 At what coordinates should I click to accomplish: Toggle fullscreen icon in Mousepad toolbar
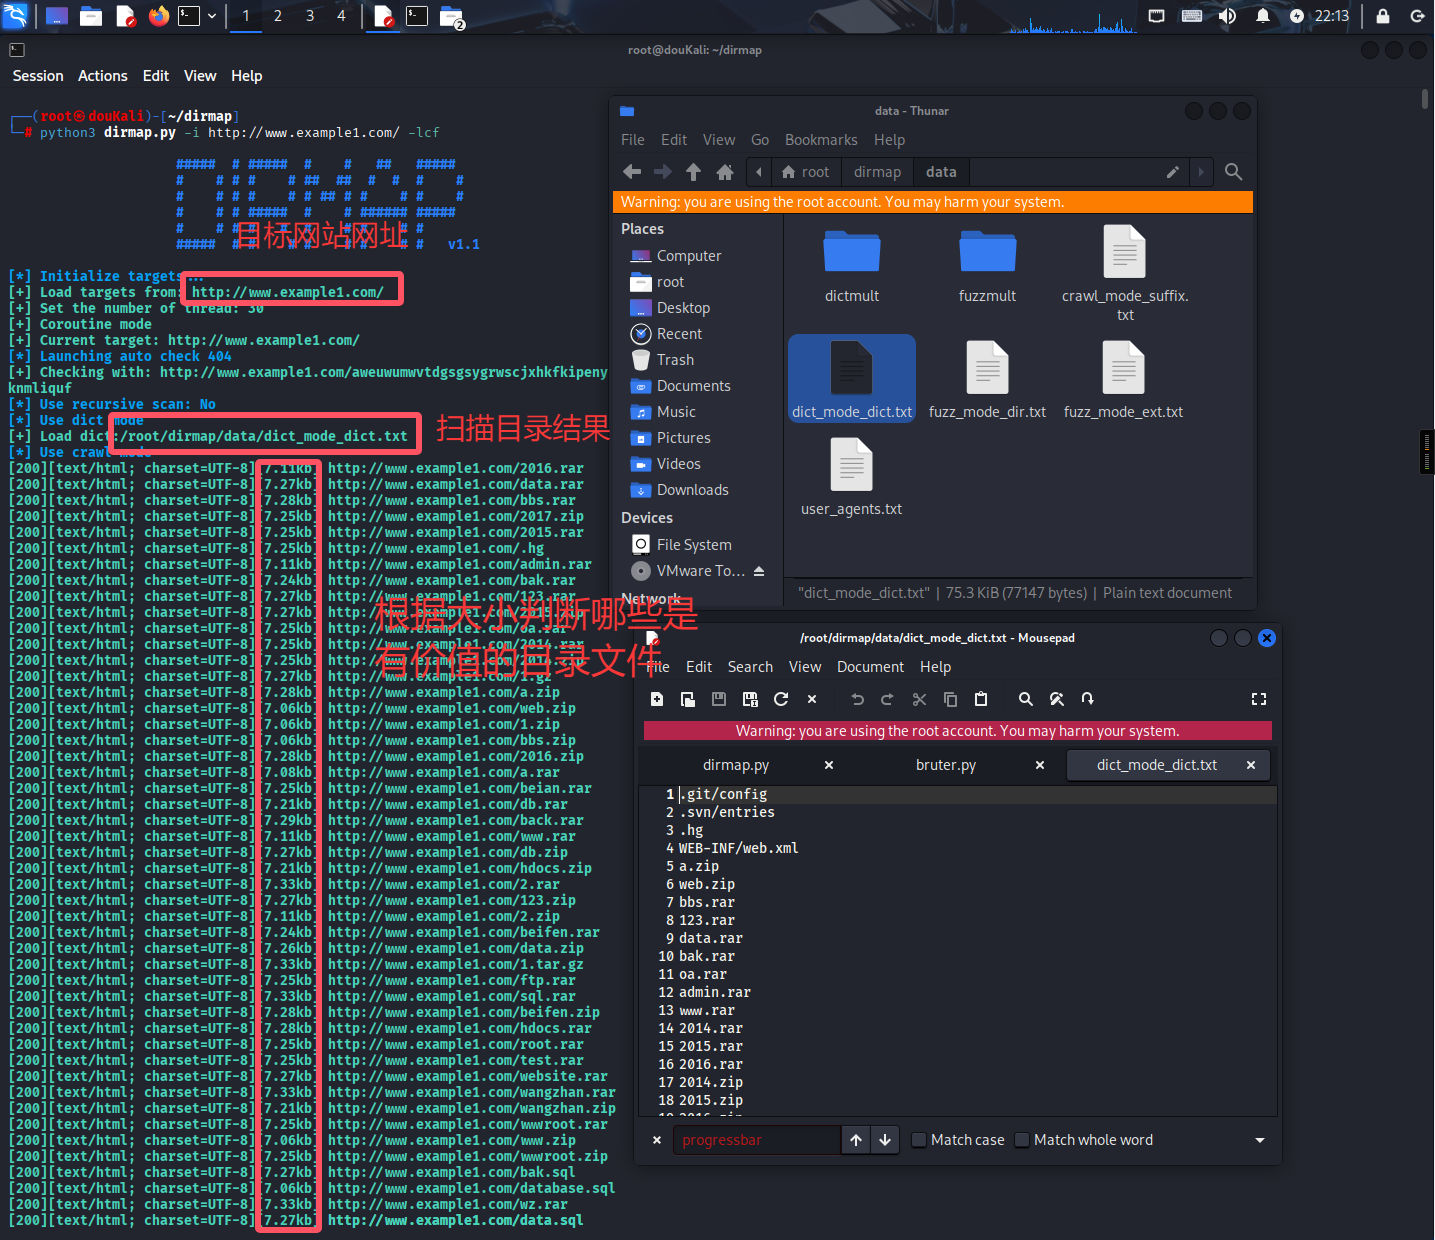[1259, 699]
